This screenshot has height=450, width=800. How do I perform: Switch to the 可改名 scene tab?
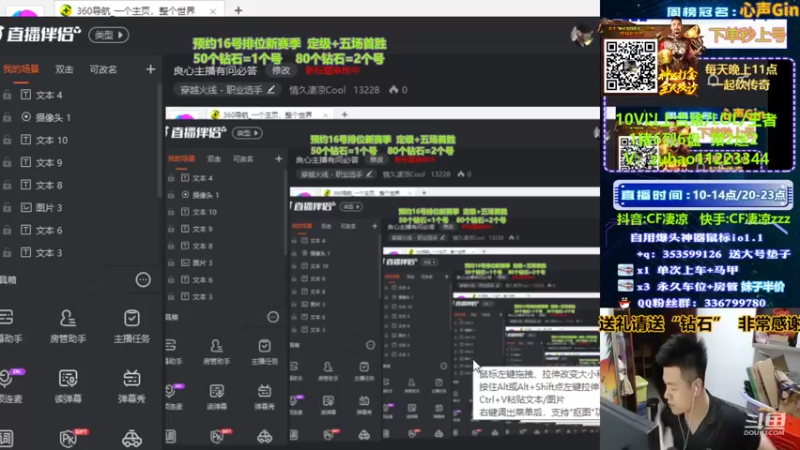point(103,69)
